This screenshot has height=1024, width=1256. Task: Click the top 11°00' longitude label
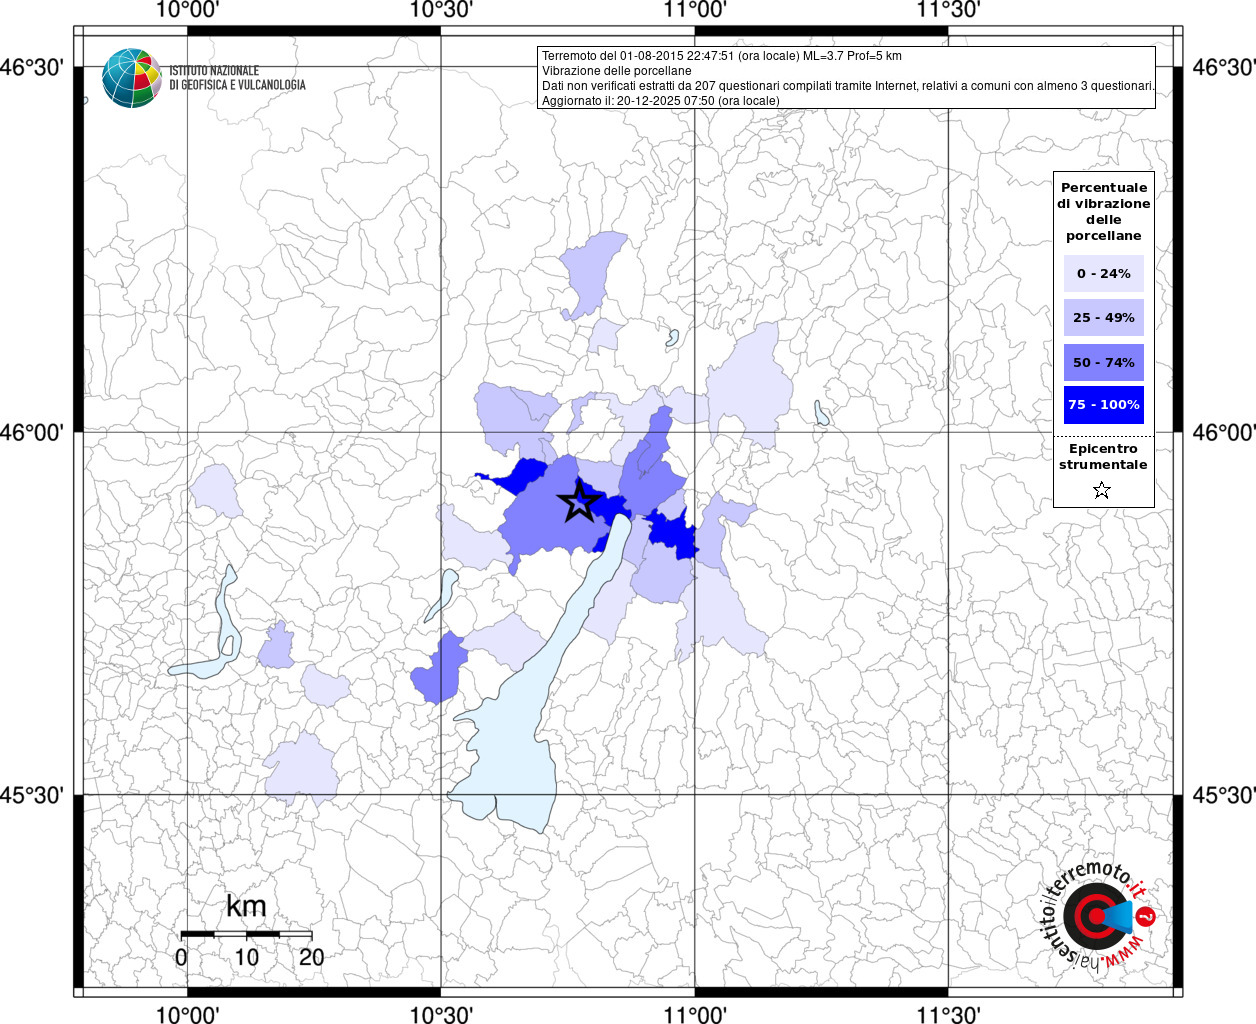point(694,10)
